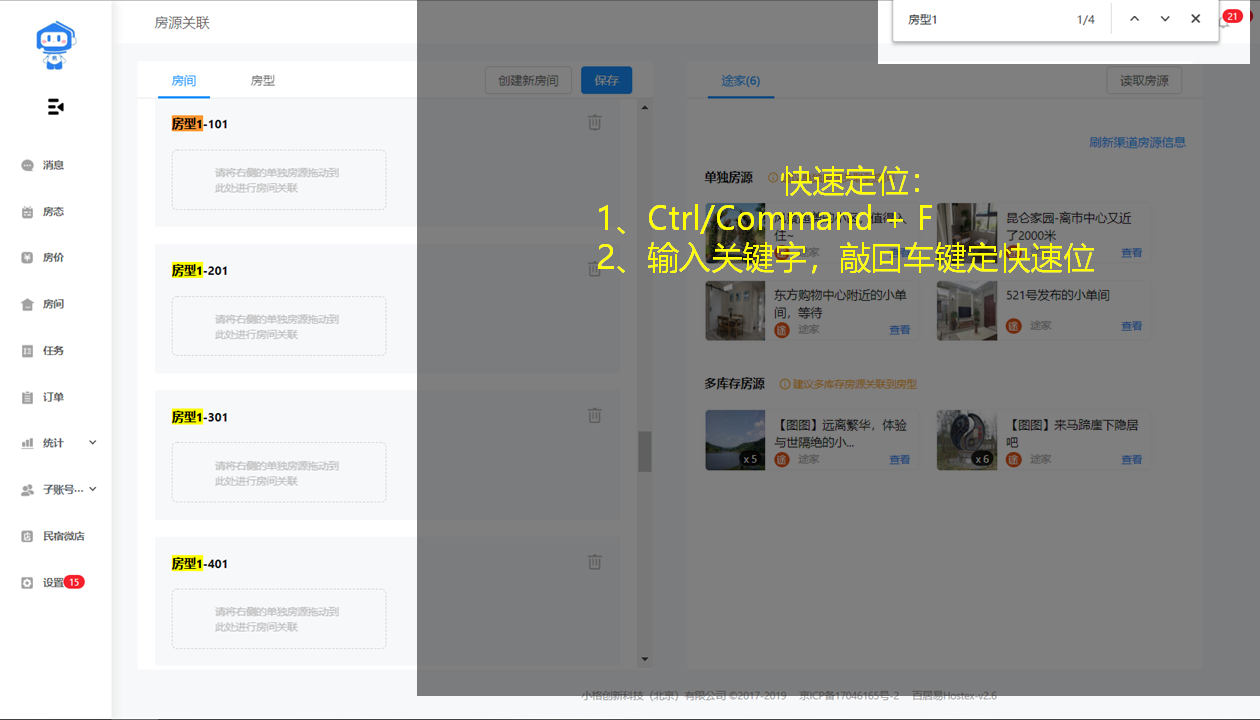
Task: Click the 读取房源 button
Action: click(x=1144, y=81)
